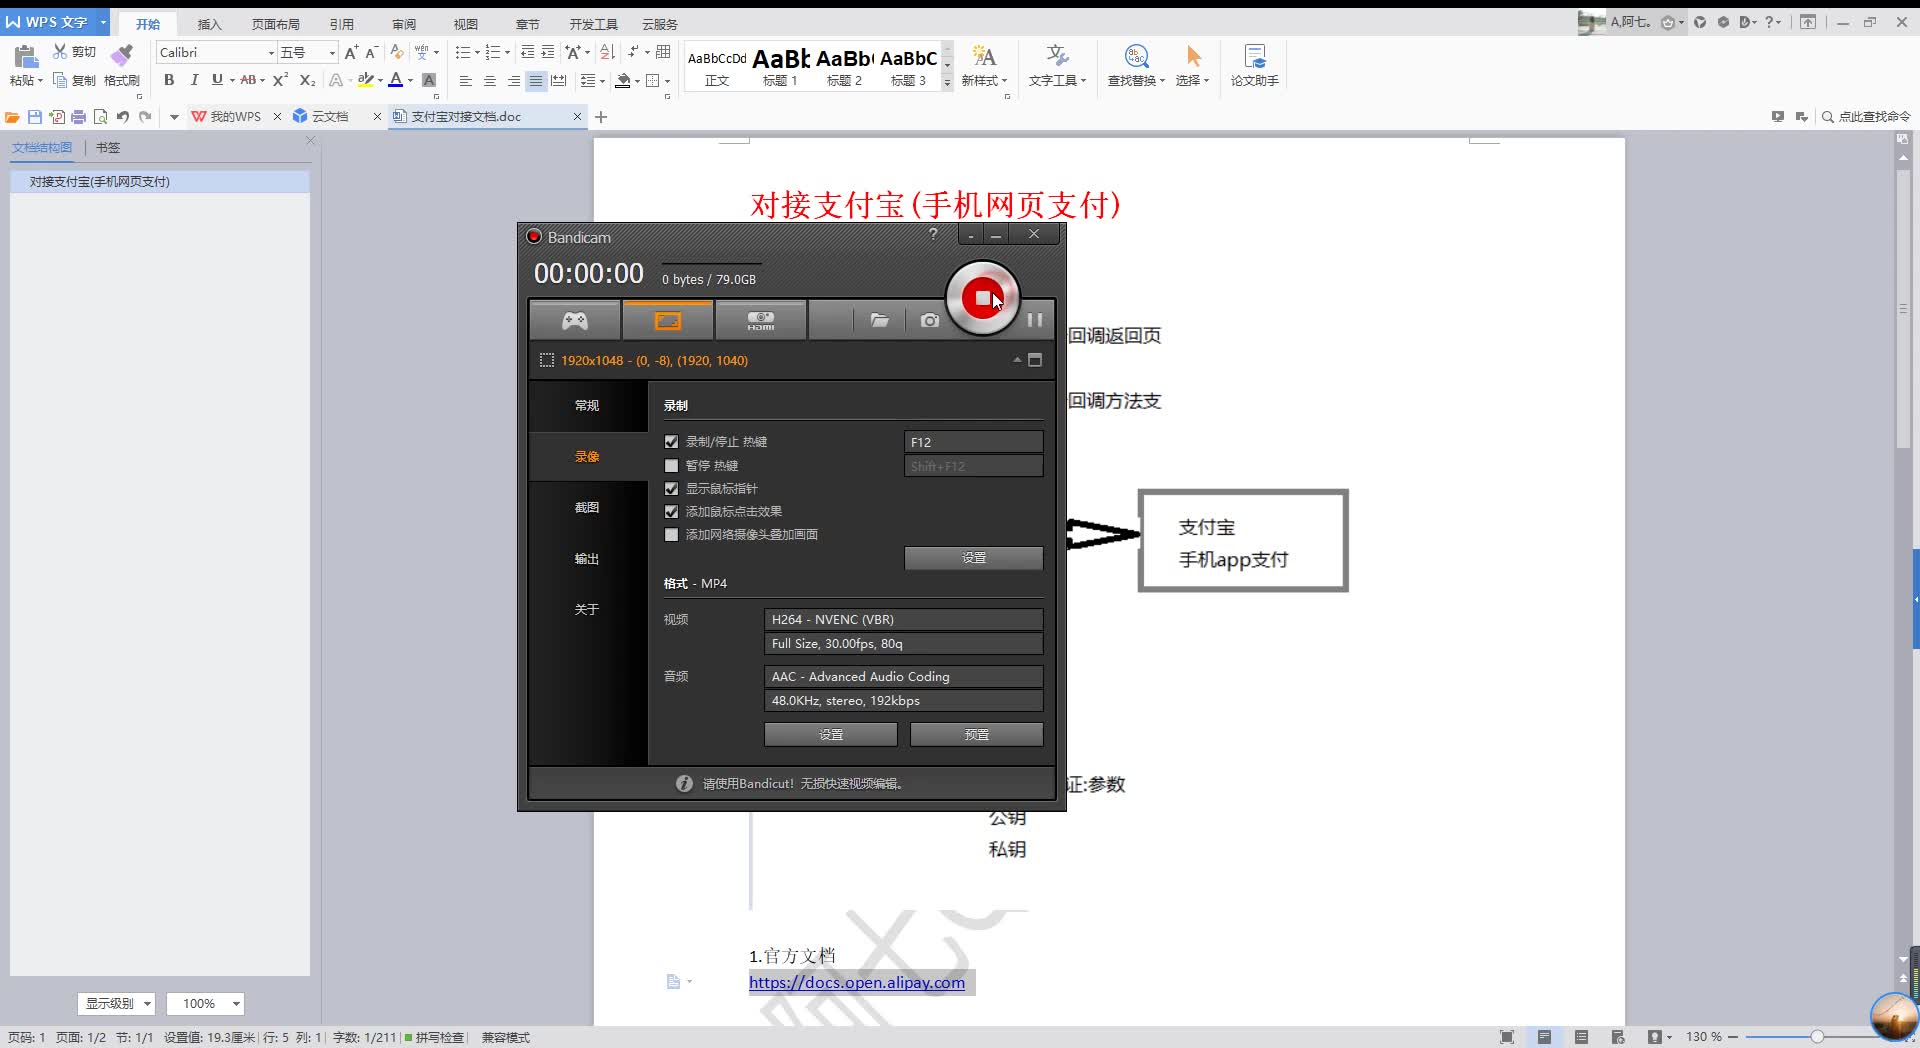
Task: Click the font color A swatch
Action: [x=396, y=80]
